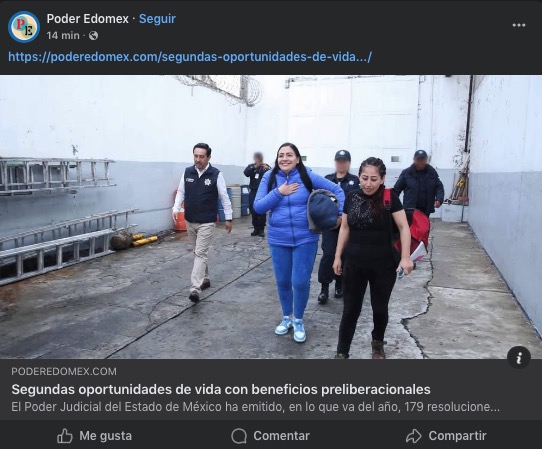Click the Comentar text label
This screenshot has width=542, height=449.
coord(281,436)
